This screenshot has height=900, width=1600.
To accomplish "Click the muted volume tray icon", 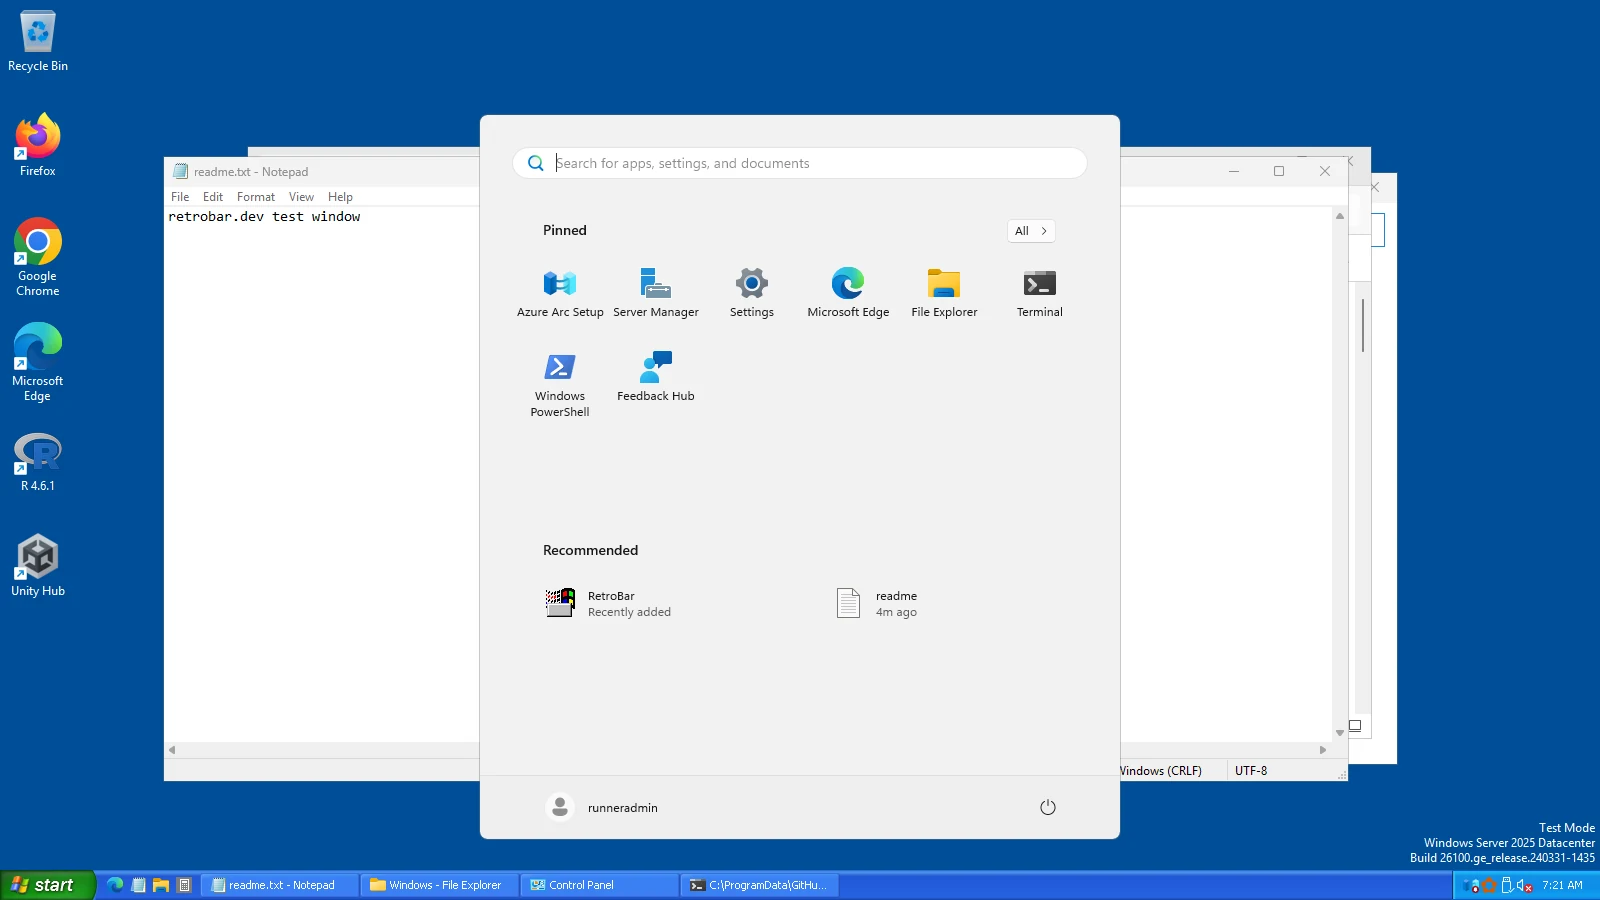I will pyautogui.click(x=1525, y=885).
